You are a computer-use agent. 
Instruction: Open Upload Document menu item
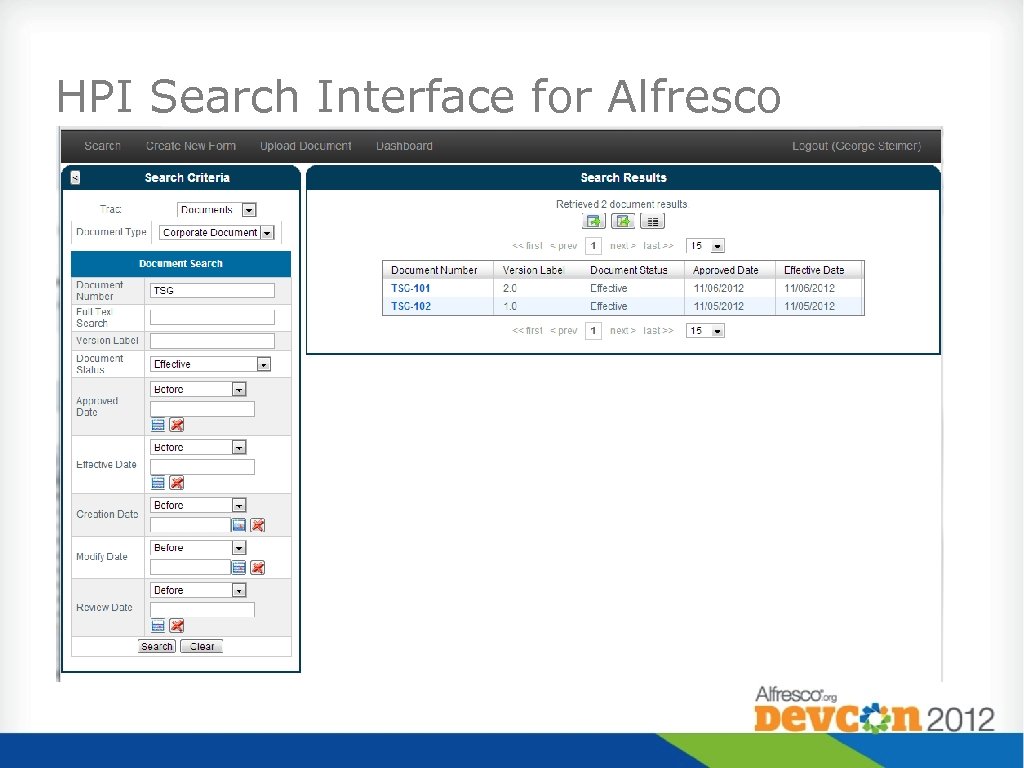coord(306,146)
